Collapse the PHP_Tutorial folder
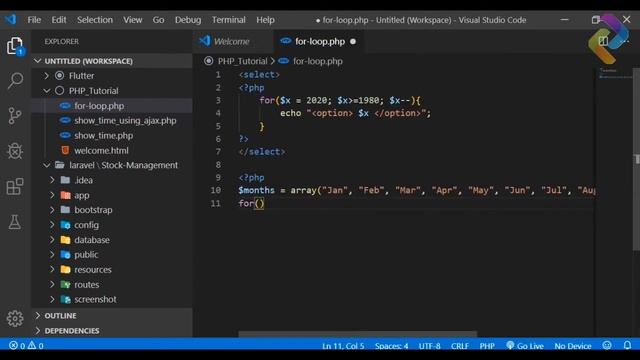Viewport: 640px width, 360px height. tap(47, 91)
